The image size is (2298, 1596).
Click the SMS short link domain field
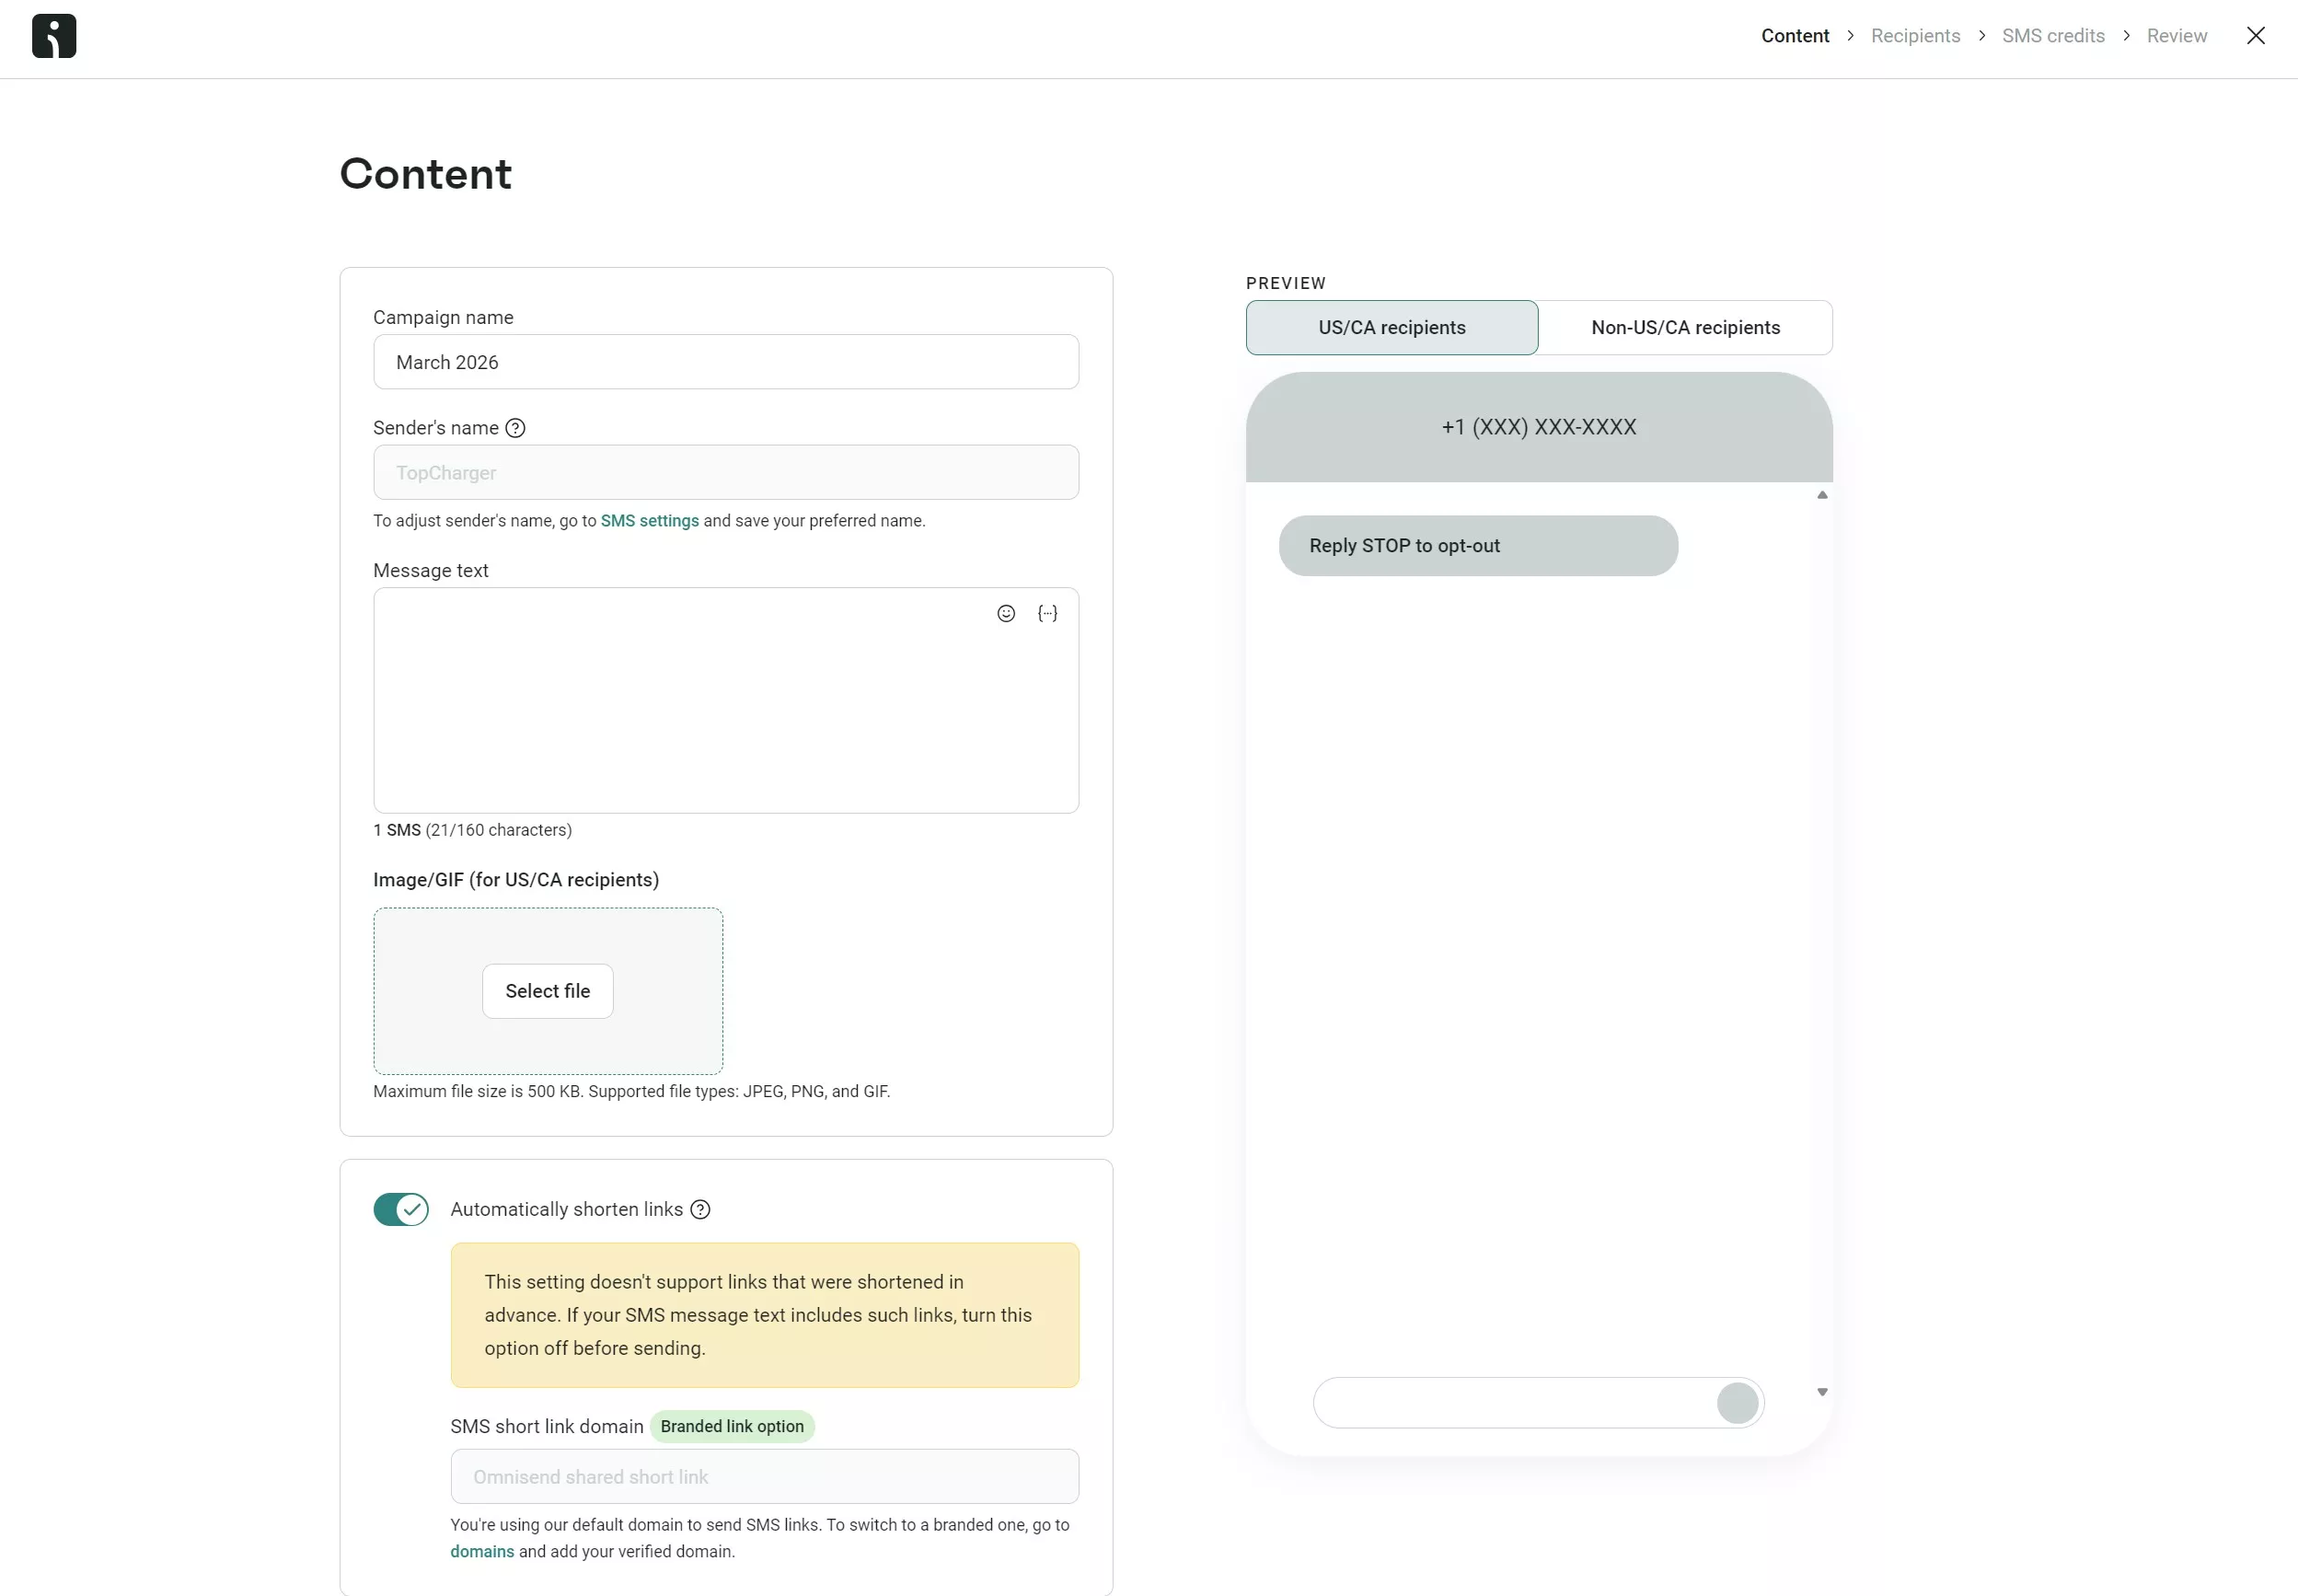point(765,1477)
